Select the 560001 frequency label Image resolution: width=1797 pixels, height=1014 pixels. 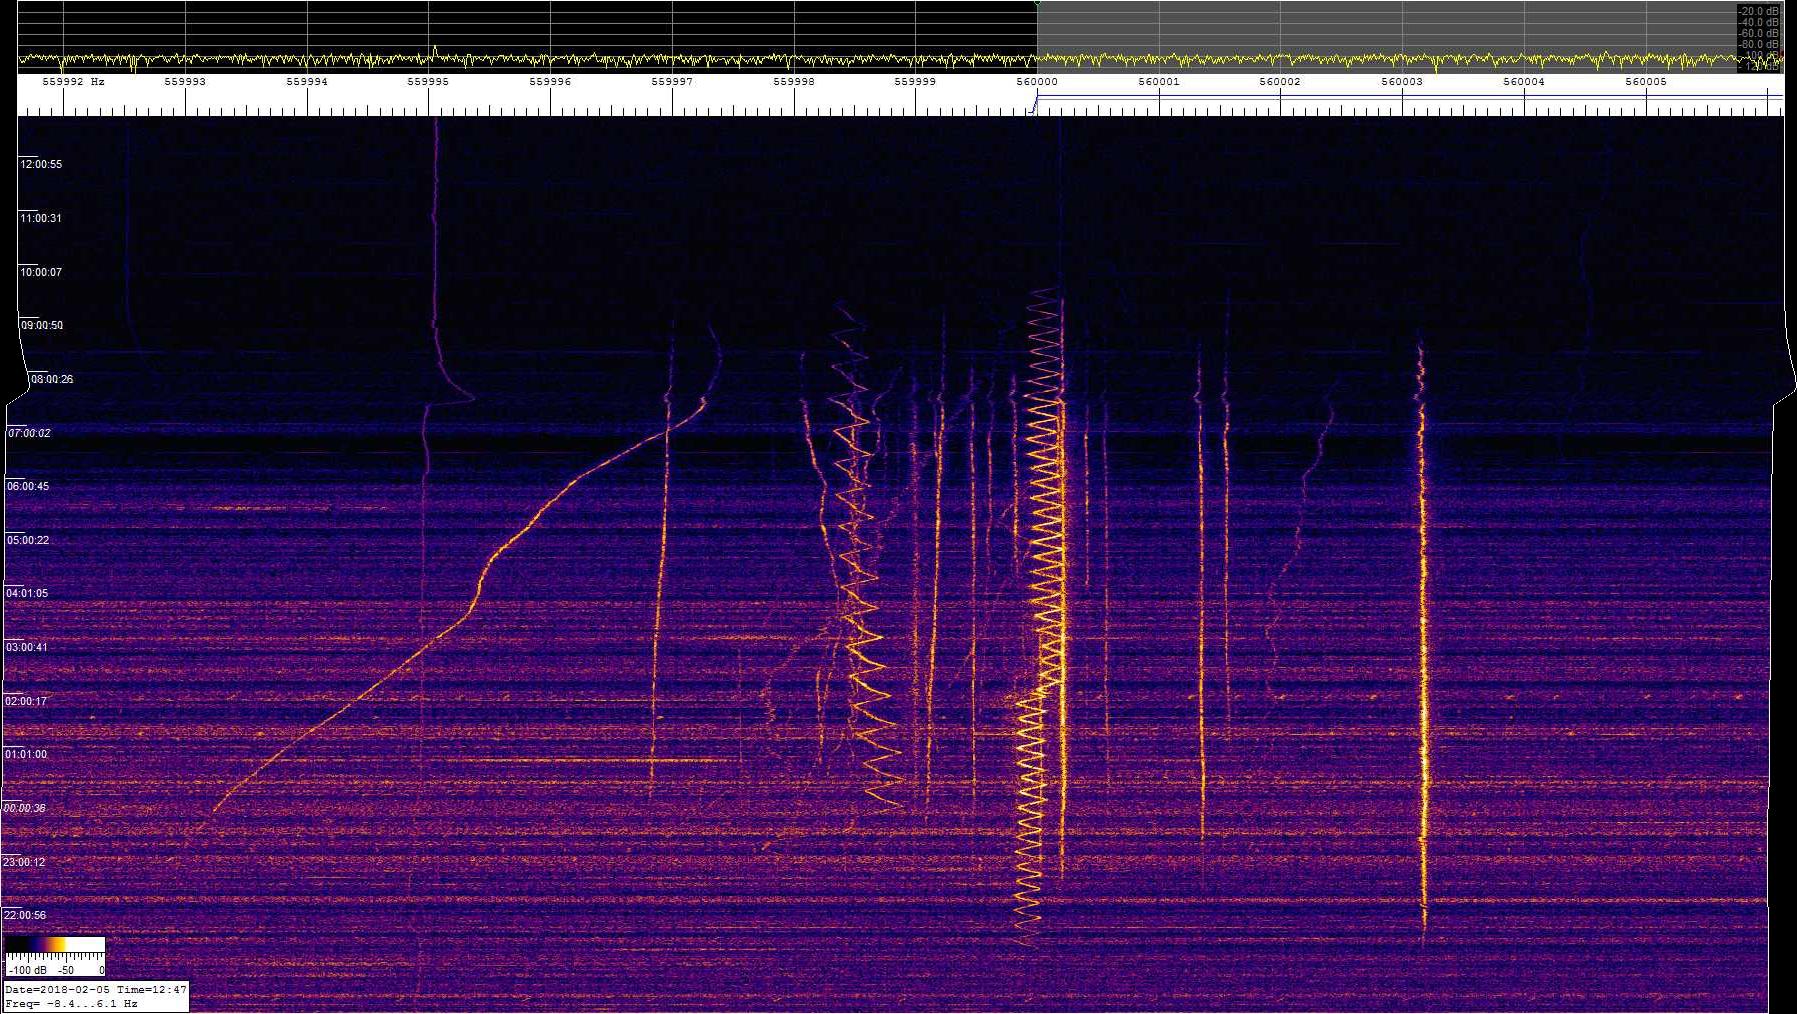click(1159, 82)
